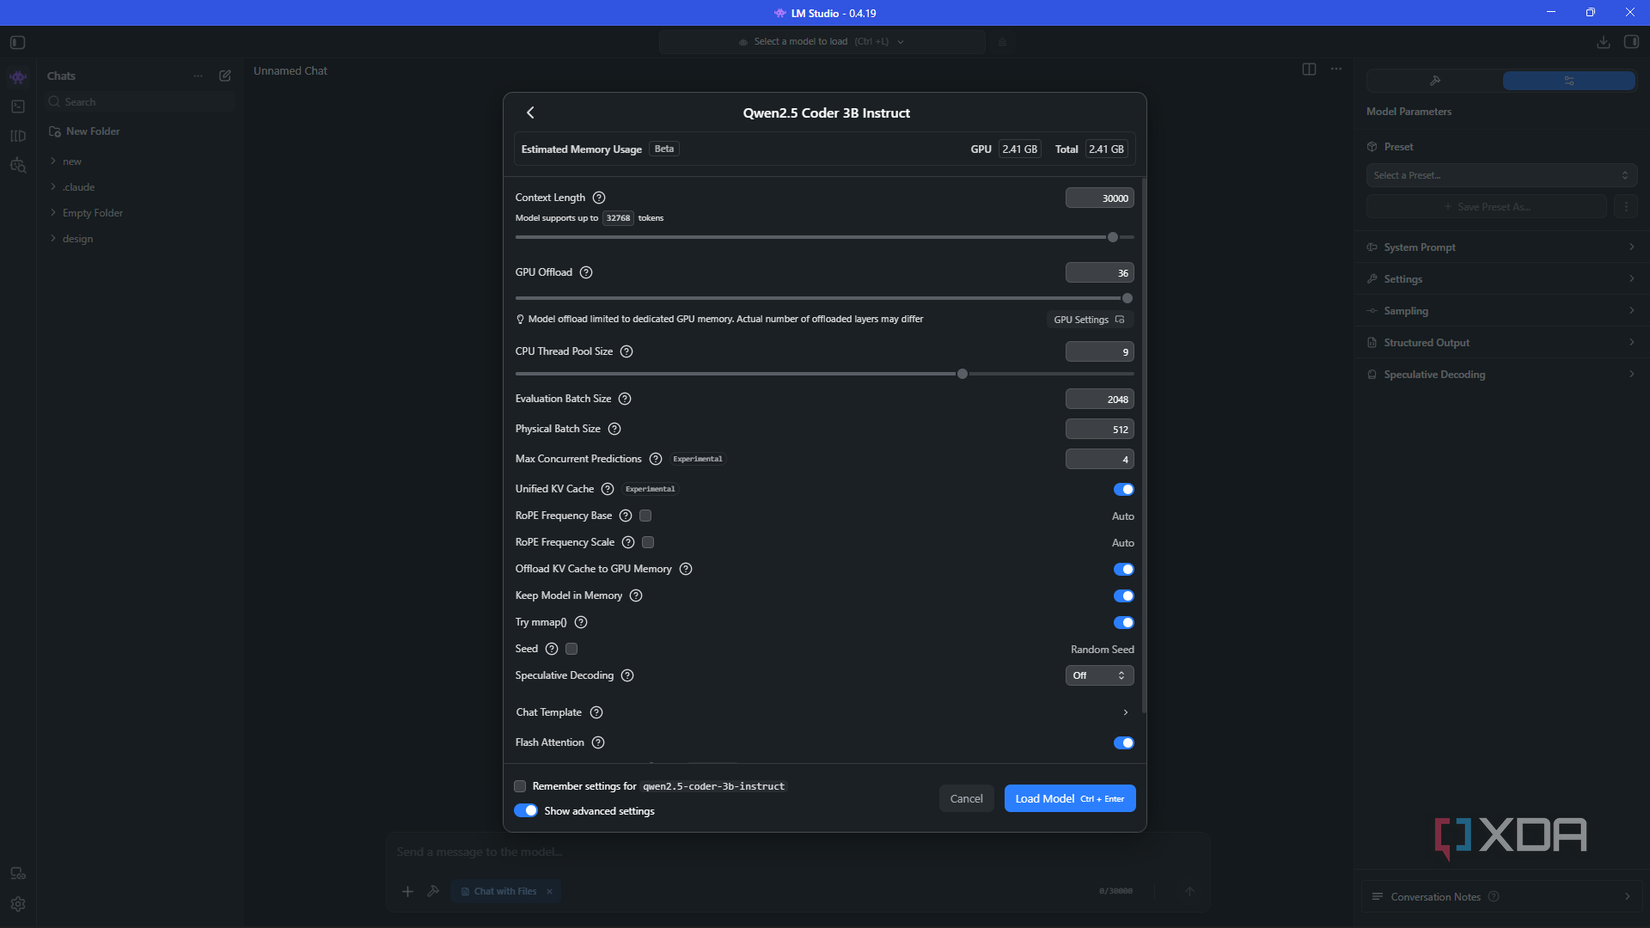Check Remember settings for model checkbox
Screen dimensions: 1650x928
(x=520, y=787)
